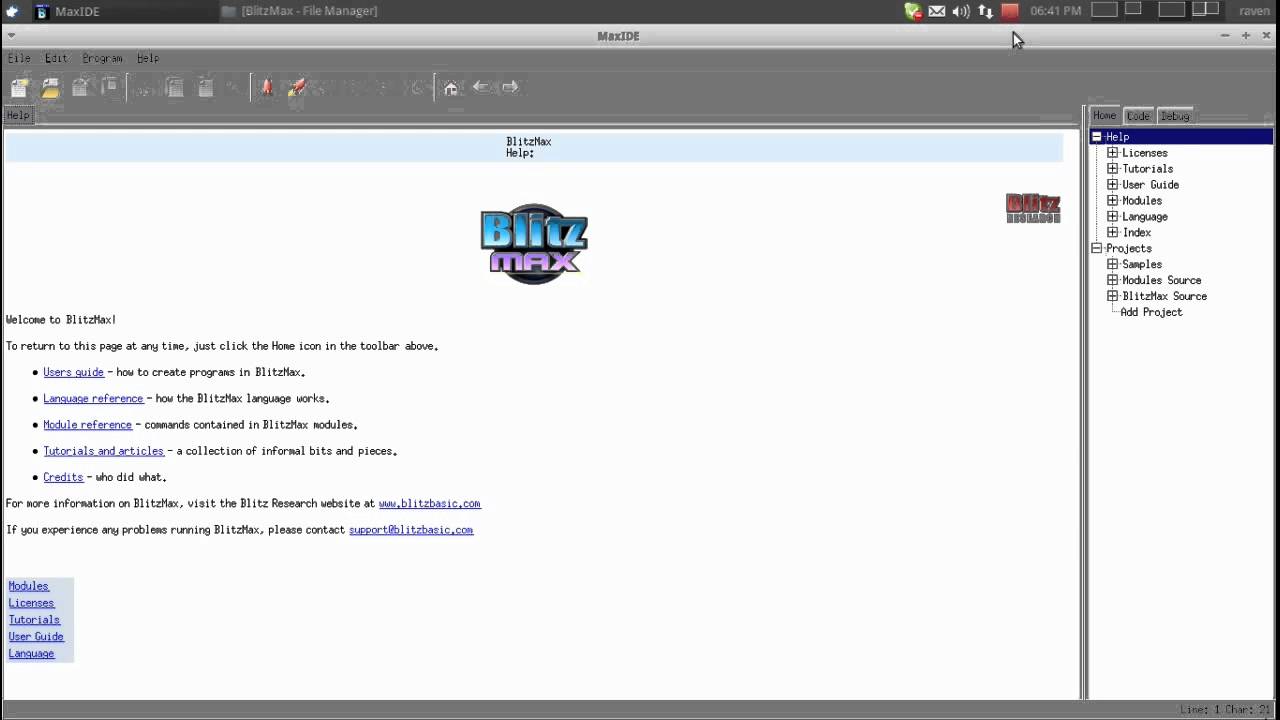
Task: Expand the User Guide tree node
Action: pos(1113,185)
